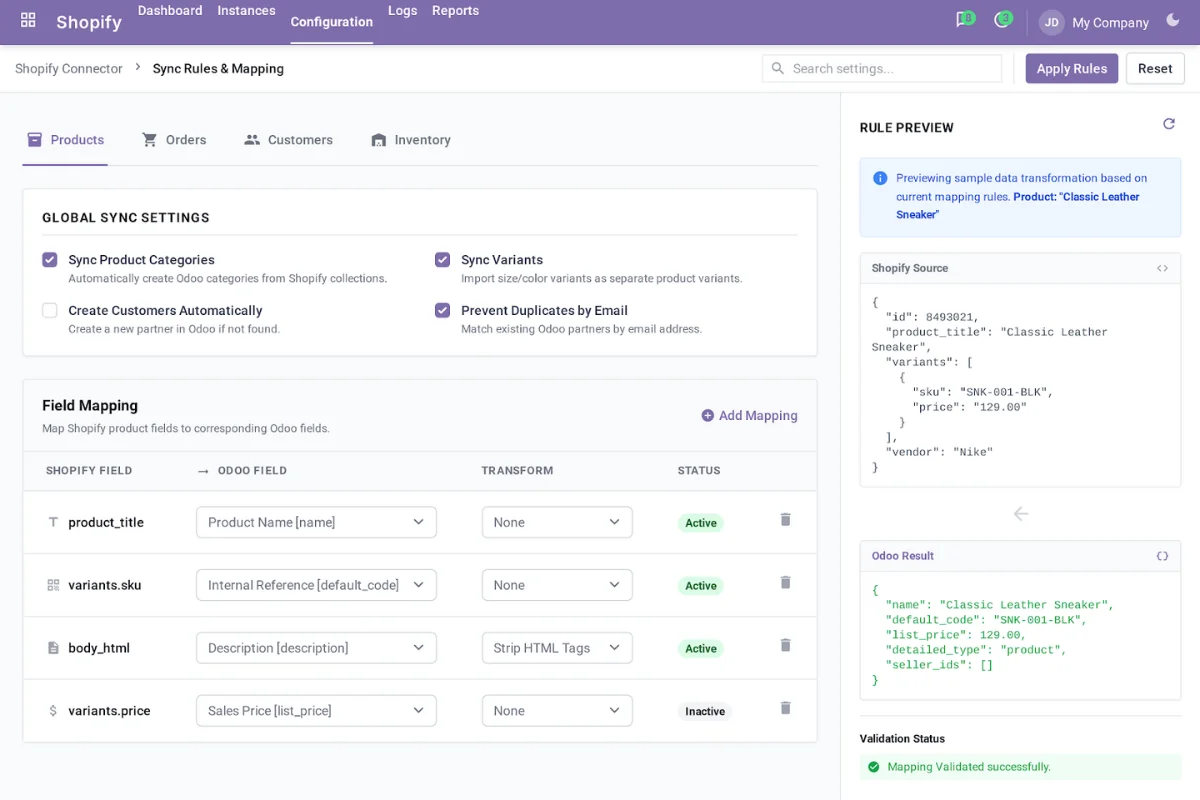
Task: Click the STATUS column header
Action: coord(699,470)
